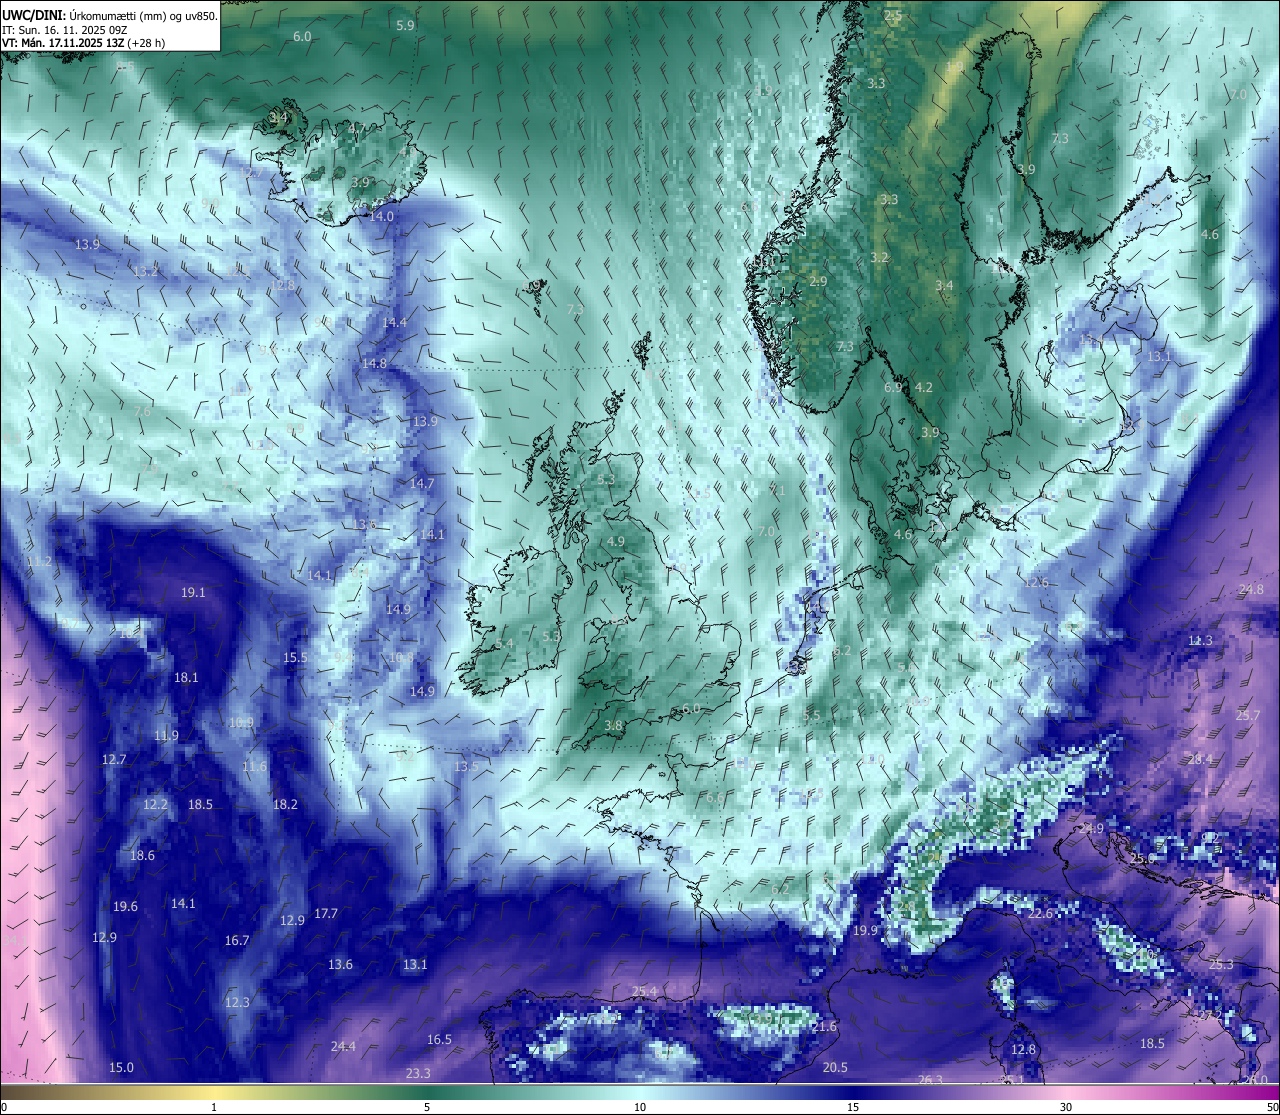This screenshot has height=1115, width=1280.
Task: Click the 12.2 value on the map
Action: 155,804
